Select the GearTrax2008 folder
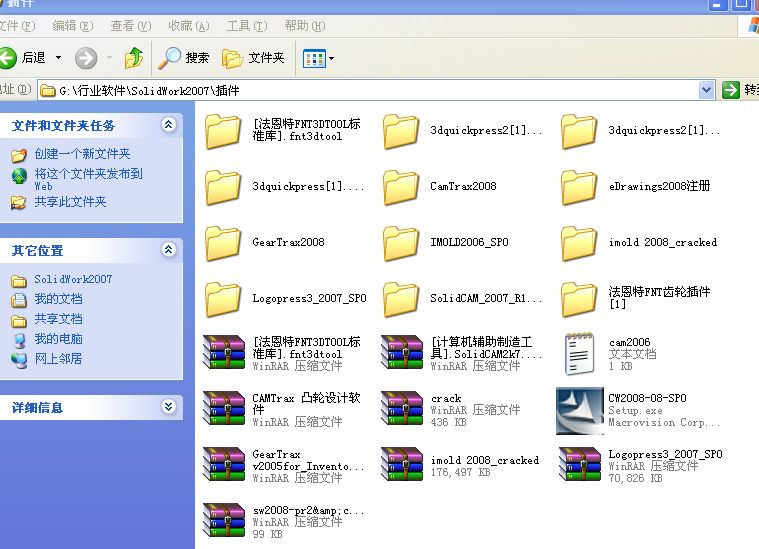 (x=223, y=244)
